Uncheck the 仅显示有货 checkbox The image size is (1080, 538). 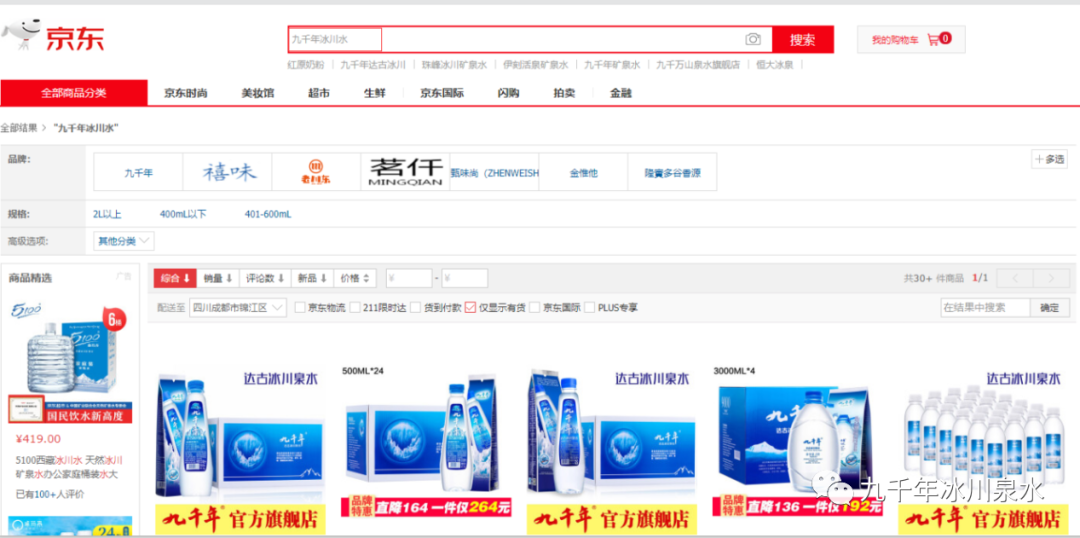tap(470, 307)
